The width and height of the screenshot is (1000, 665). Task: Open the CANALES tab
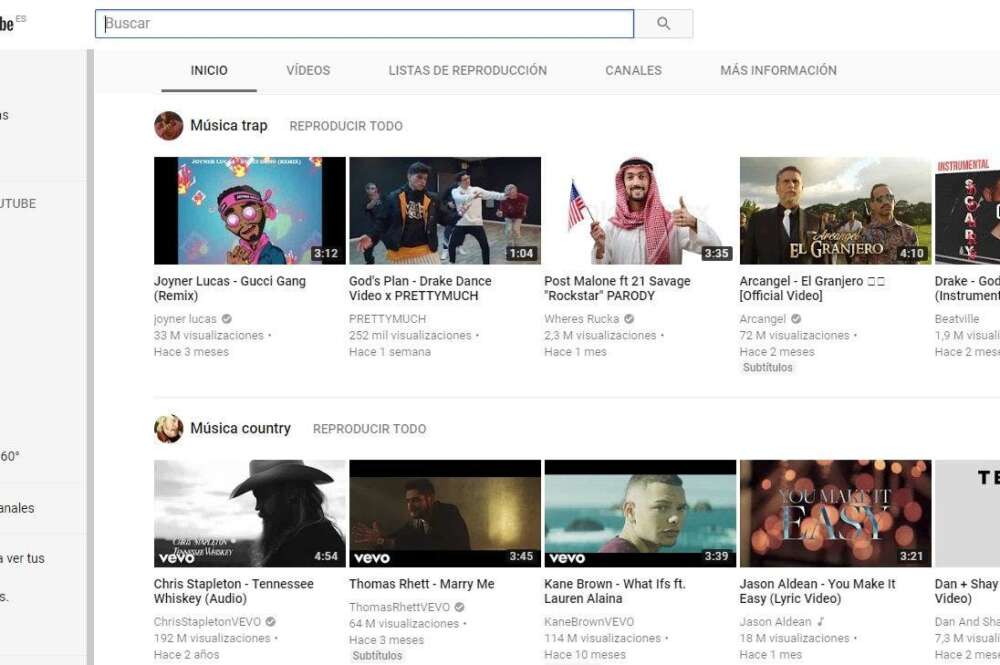tap(633, 70)
